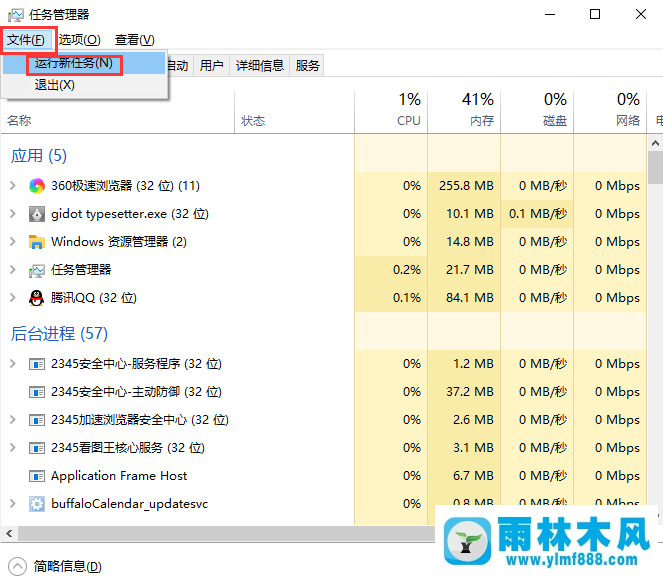This screenshot has width=663, height=585.
Task: Click the 任务管理器 process icon
Action: click(37, 270)
